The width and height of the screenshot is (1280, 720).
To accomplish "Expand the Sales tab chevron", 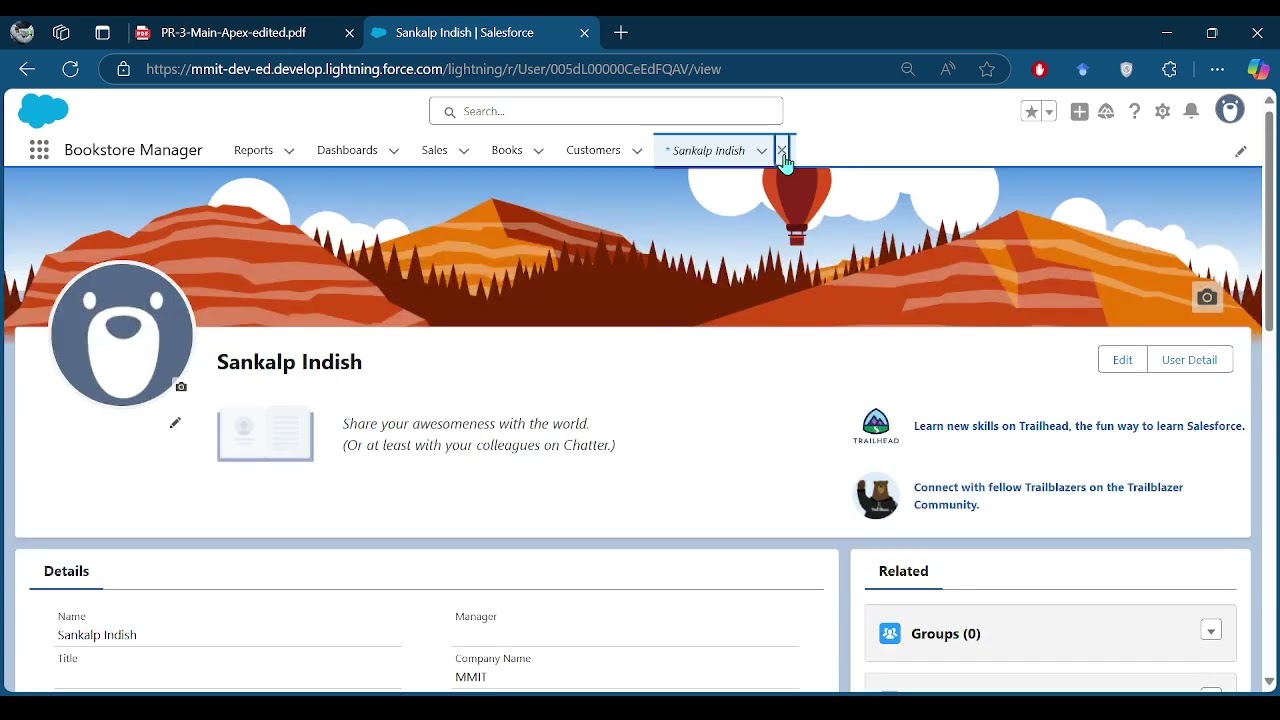I will coord(464,151).
